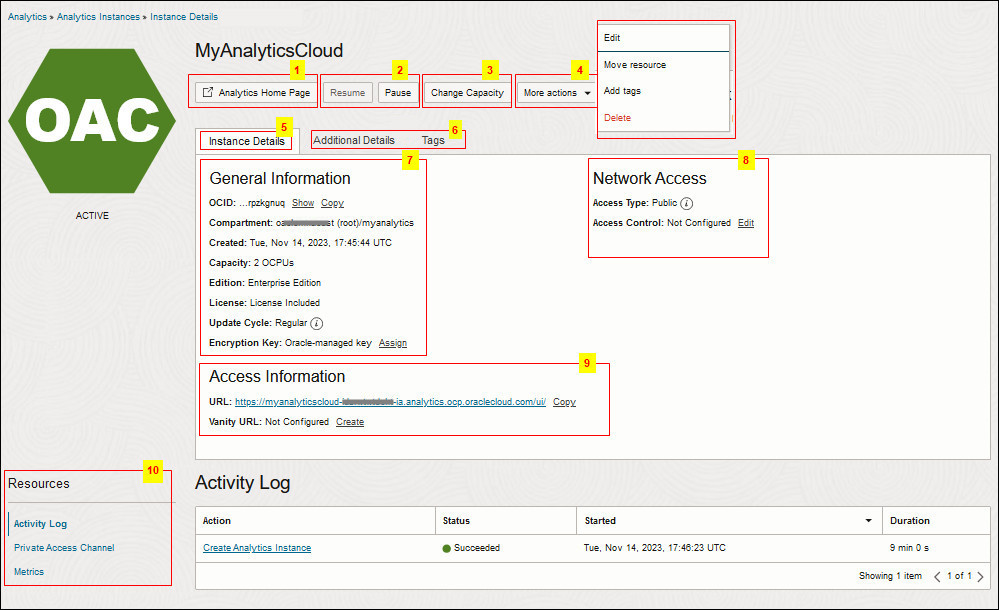This screenshot has height=610, width=999.
Task: Open Metrics in the Resources panel
Action: [x=28, y=571]
